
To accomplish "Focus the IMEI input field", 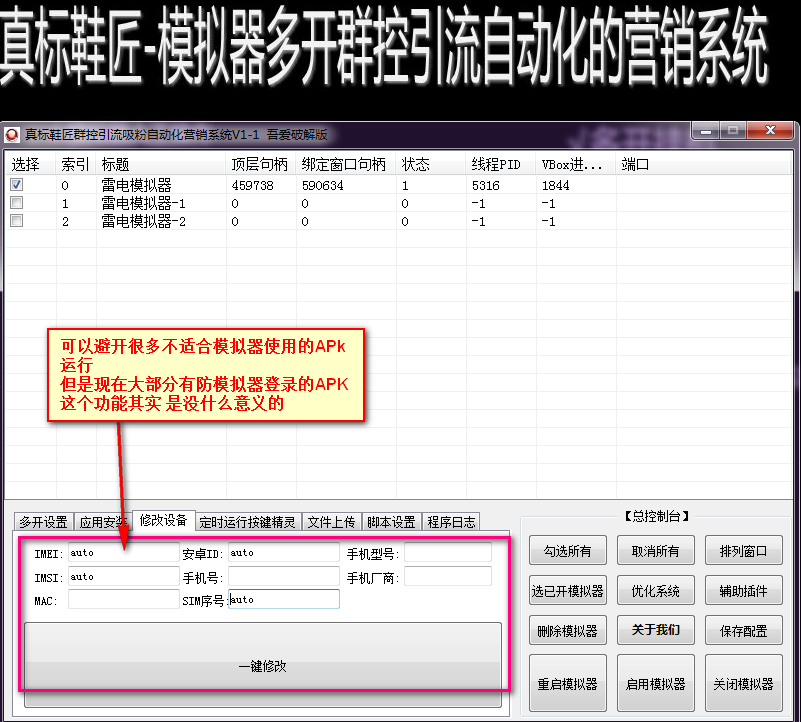I will pyautogui.click(x=123, y=552).
